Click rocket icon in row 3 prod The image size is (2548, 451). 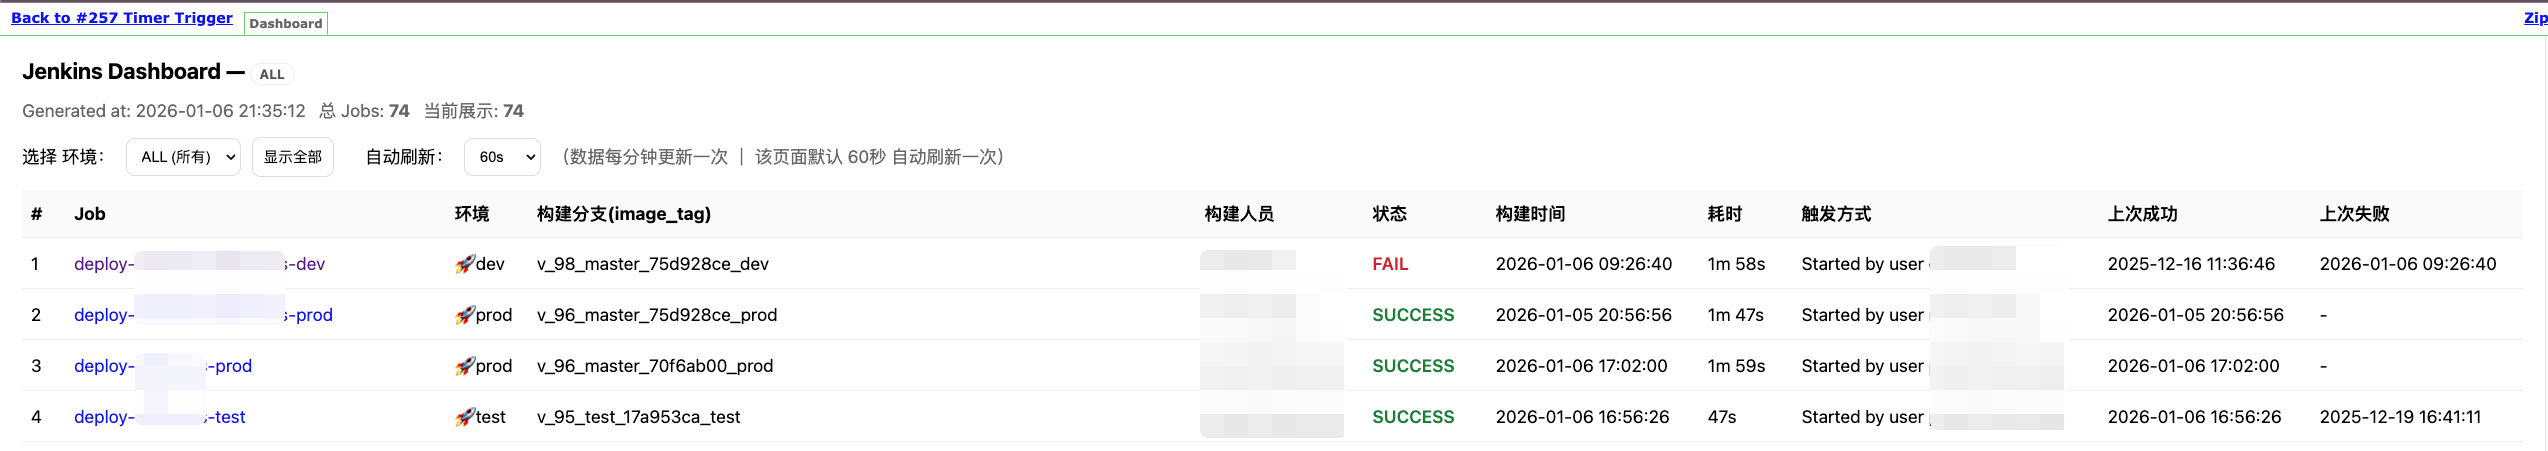coord(465,366)
